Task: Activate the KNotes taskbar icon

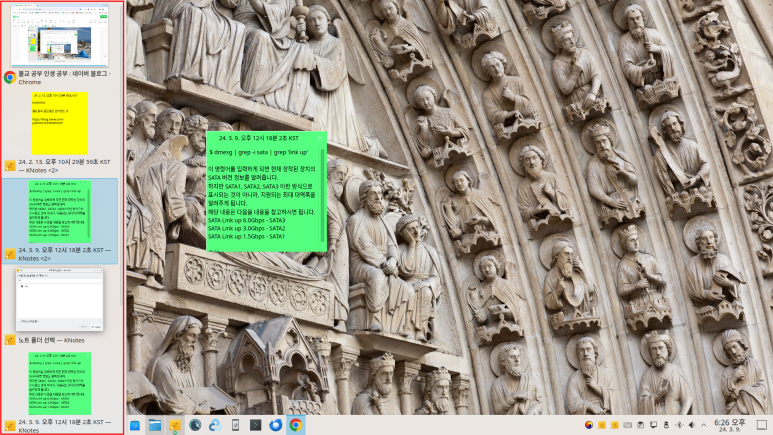Action: coord(175,425)
